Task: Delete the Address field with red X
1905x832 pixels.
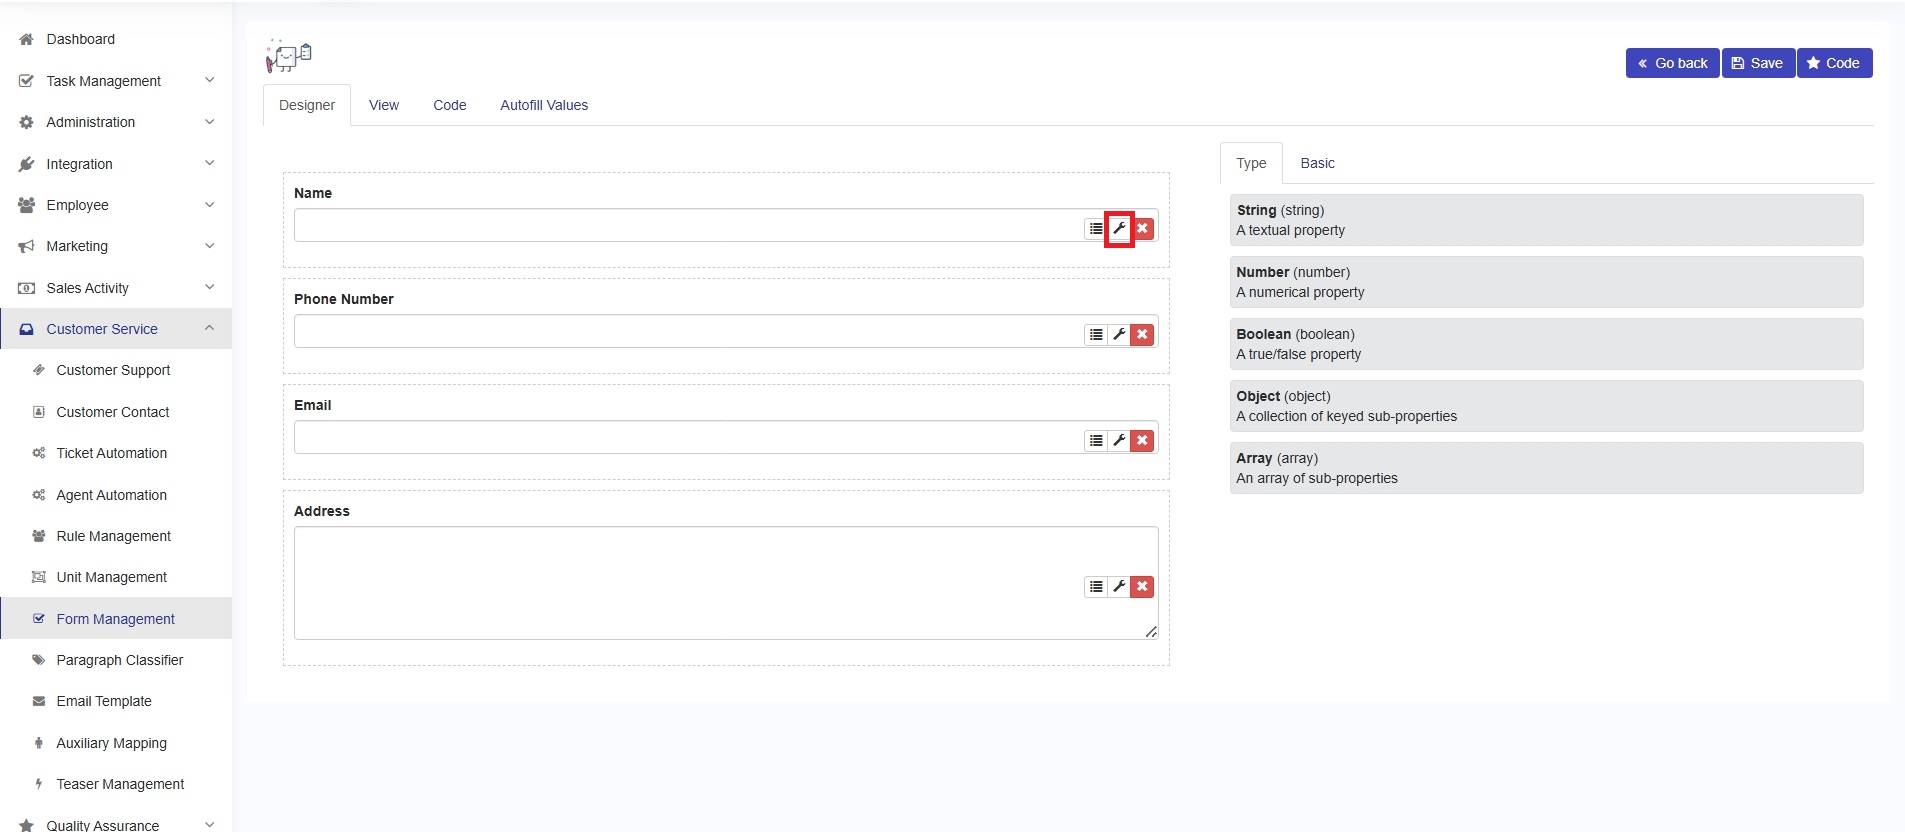Action: pyautogui.click(x=1142, y=587)
